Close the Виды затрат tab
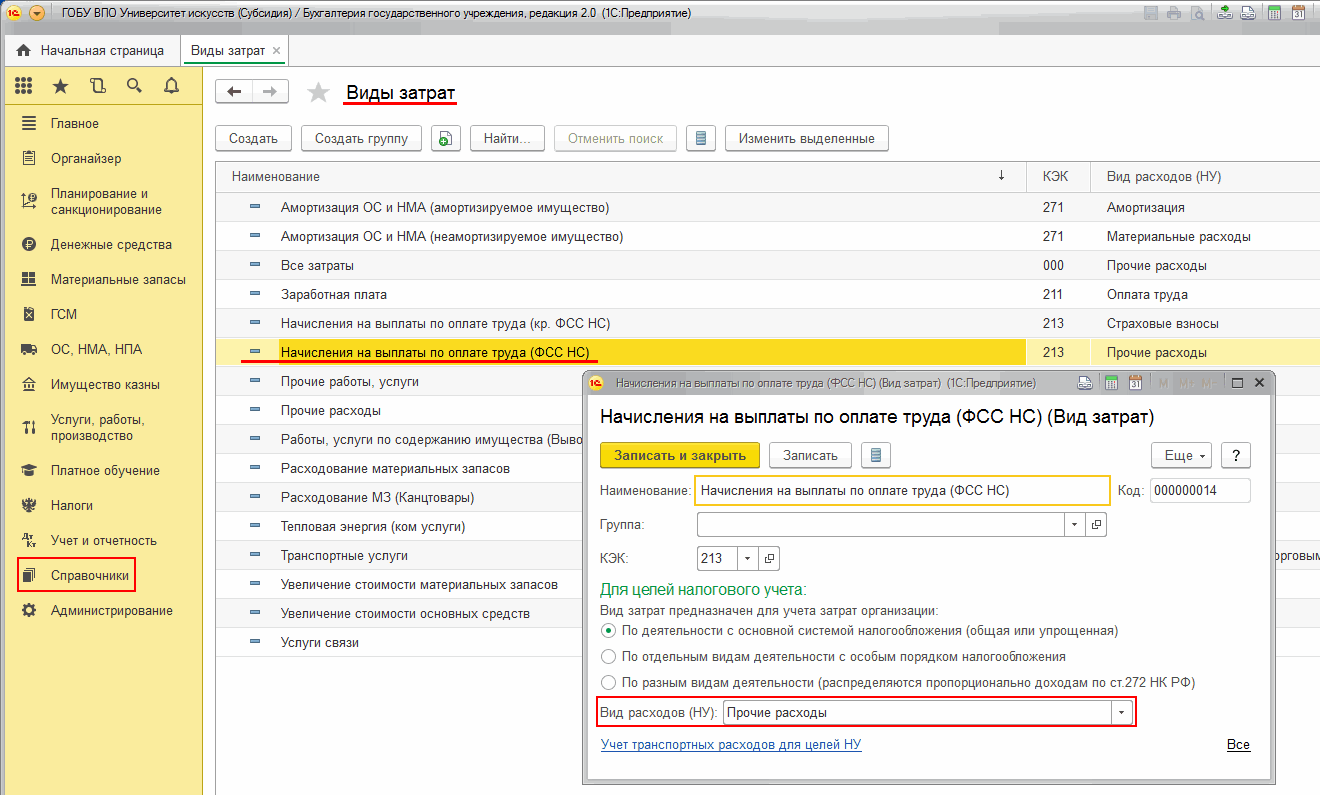 click(x=277, y=50)
